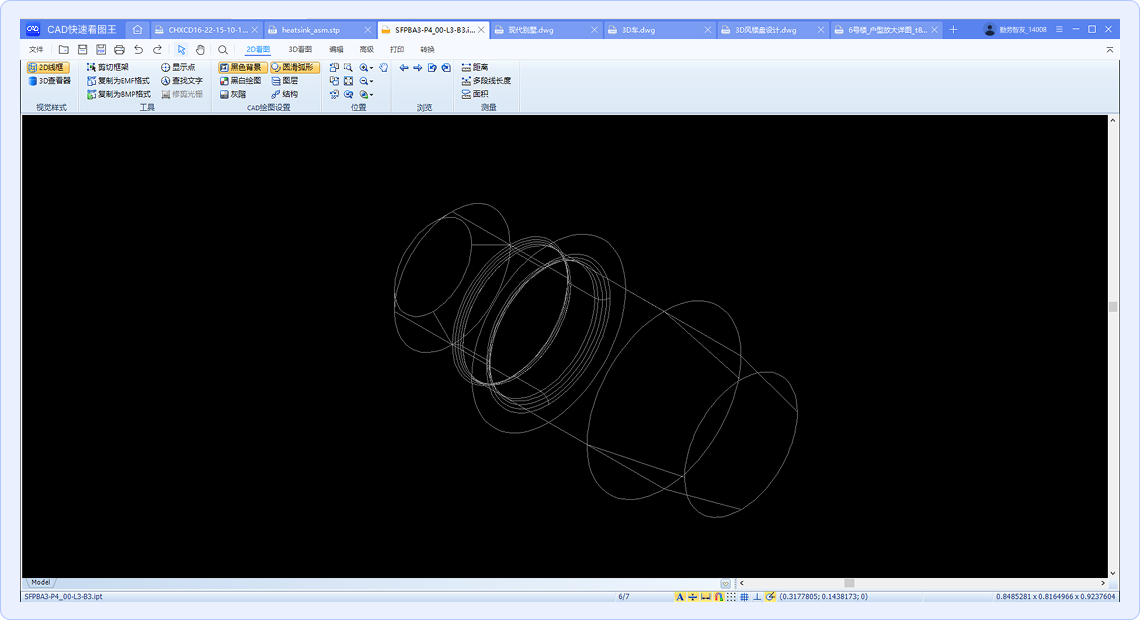The width and height of the screenshot is (1140, 620).
Task: Close the 3D风琴盘设计.dwg tab
Action: click(x=821, y=30)
